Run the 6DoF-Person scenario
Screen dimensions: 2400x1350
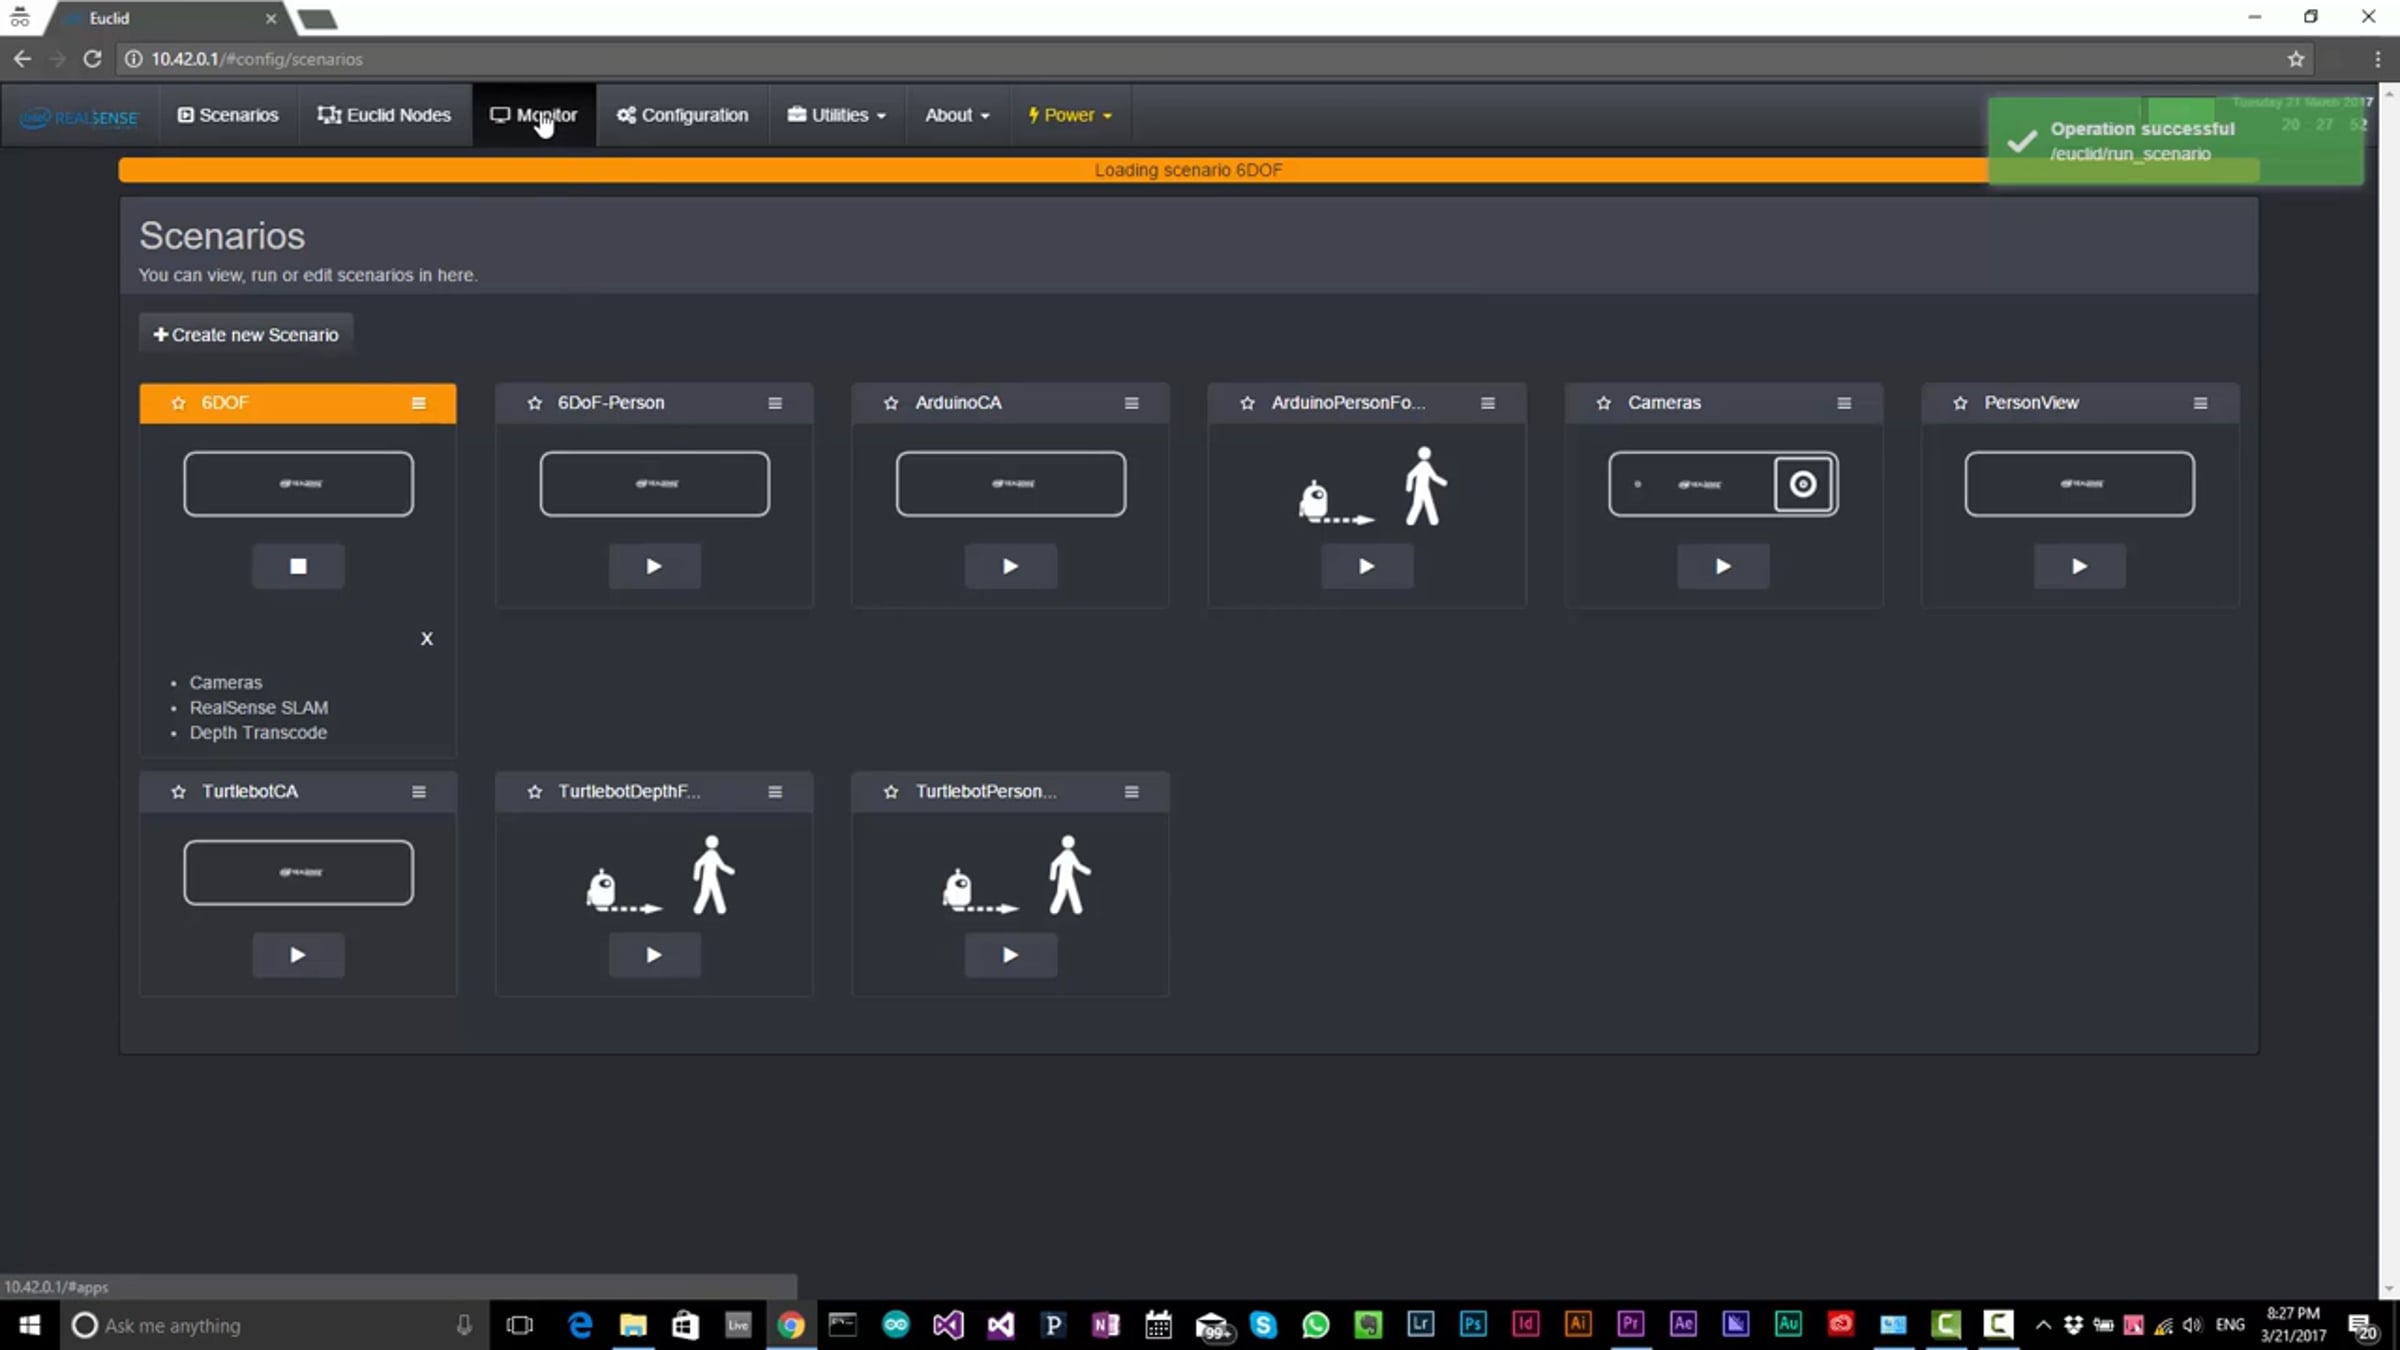click(654, 566)
